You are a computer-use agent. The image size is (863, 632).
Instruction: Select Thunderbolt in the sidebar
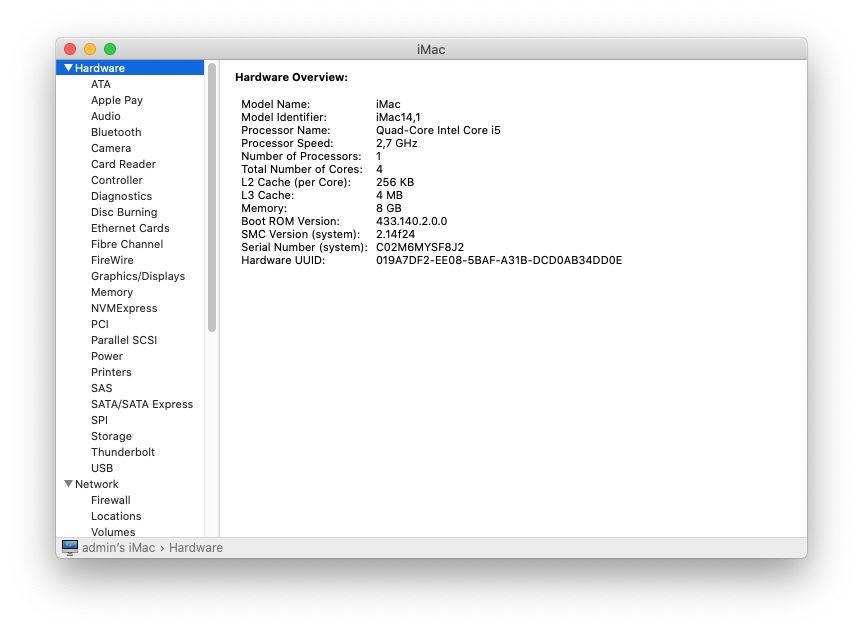pos(123,452)
